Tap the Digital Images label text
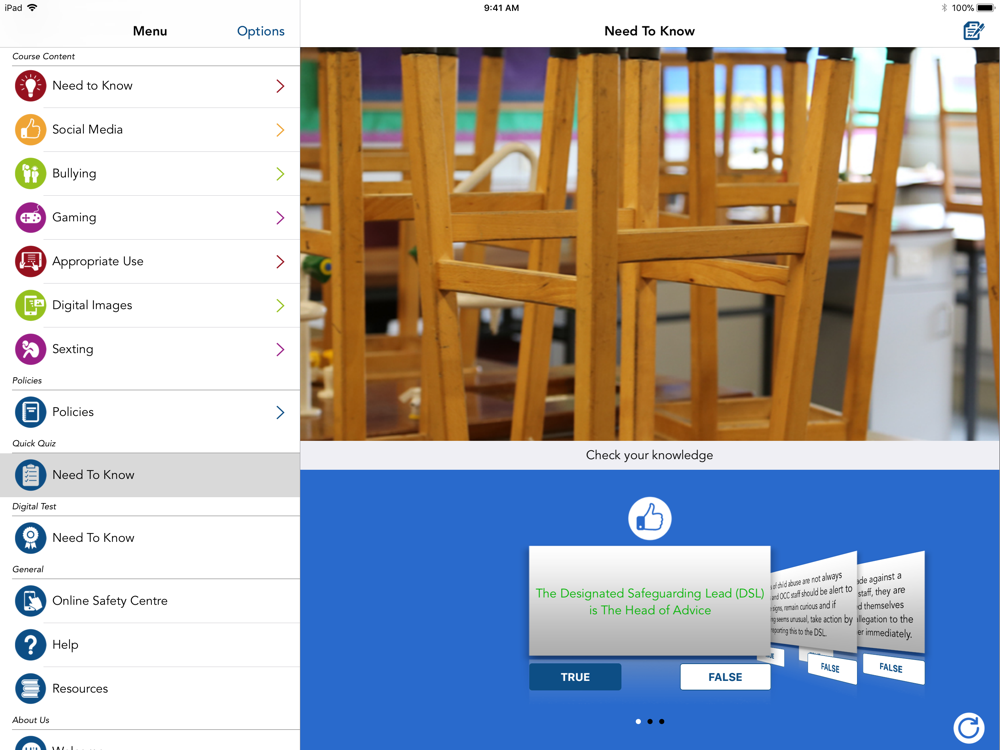Viewport: 1000px width, 750px height. click(x=92, y=305)
